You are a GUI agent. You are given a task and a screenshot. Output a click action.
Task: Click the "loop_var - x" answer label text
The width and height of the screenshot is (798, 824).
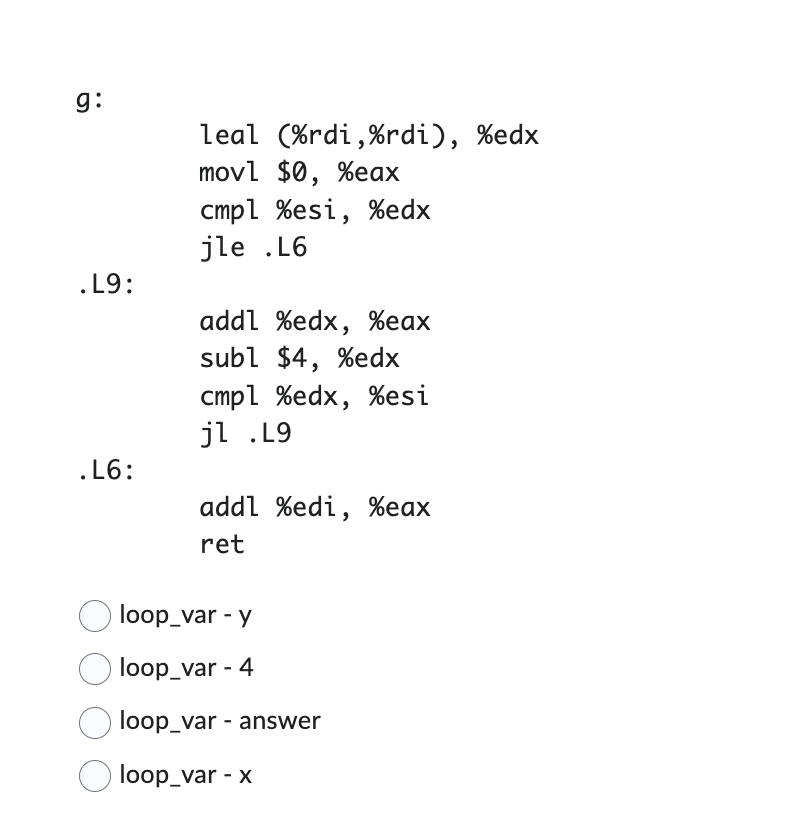185,775
